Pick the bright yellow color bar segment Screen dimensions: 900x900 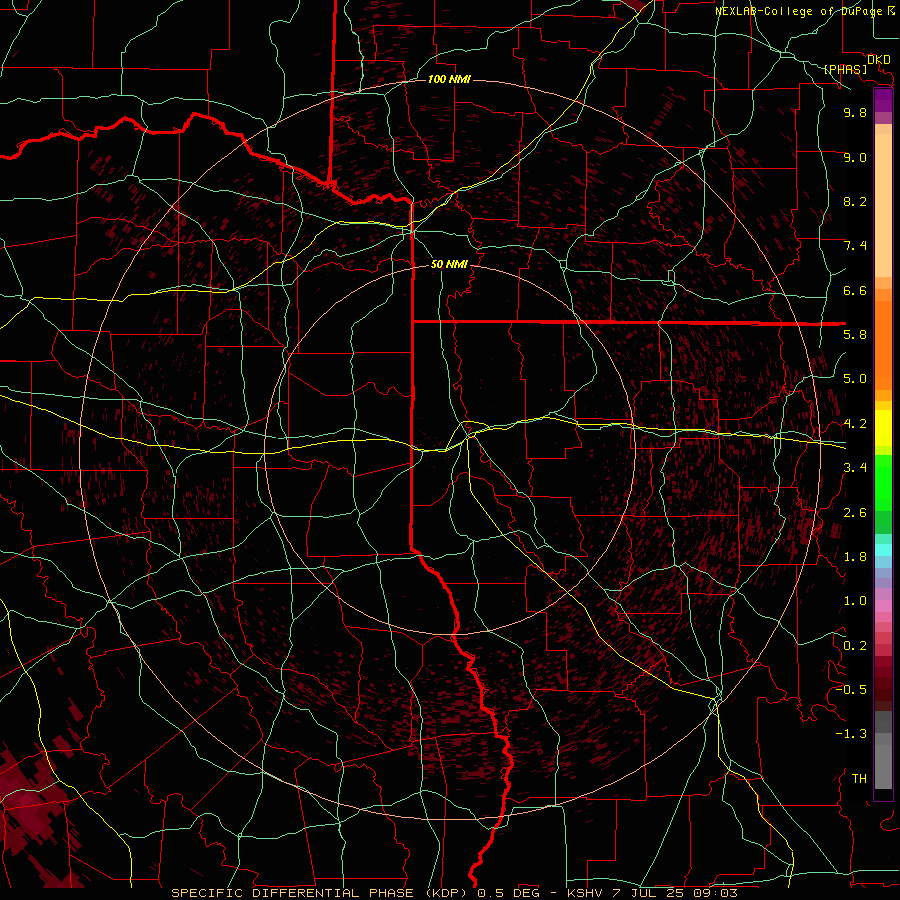click(883, 428)
